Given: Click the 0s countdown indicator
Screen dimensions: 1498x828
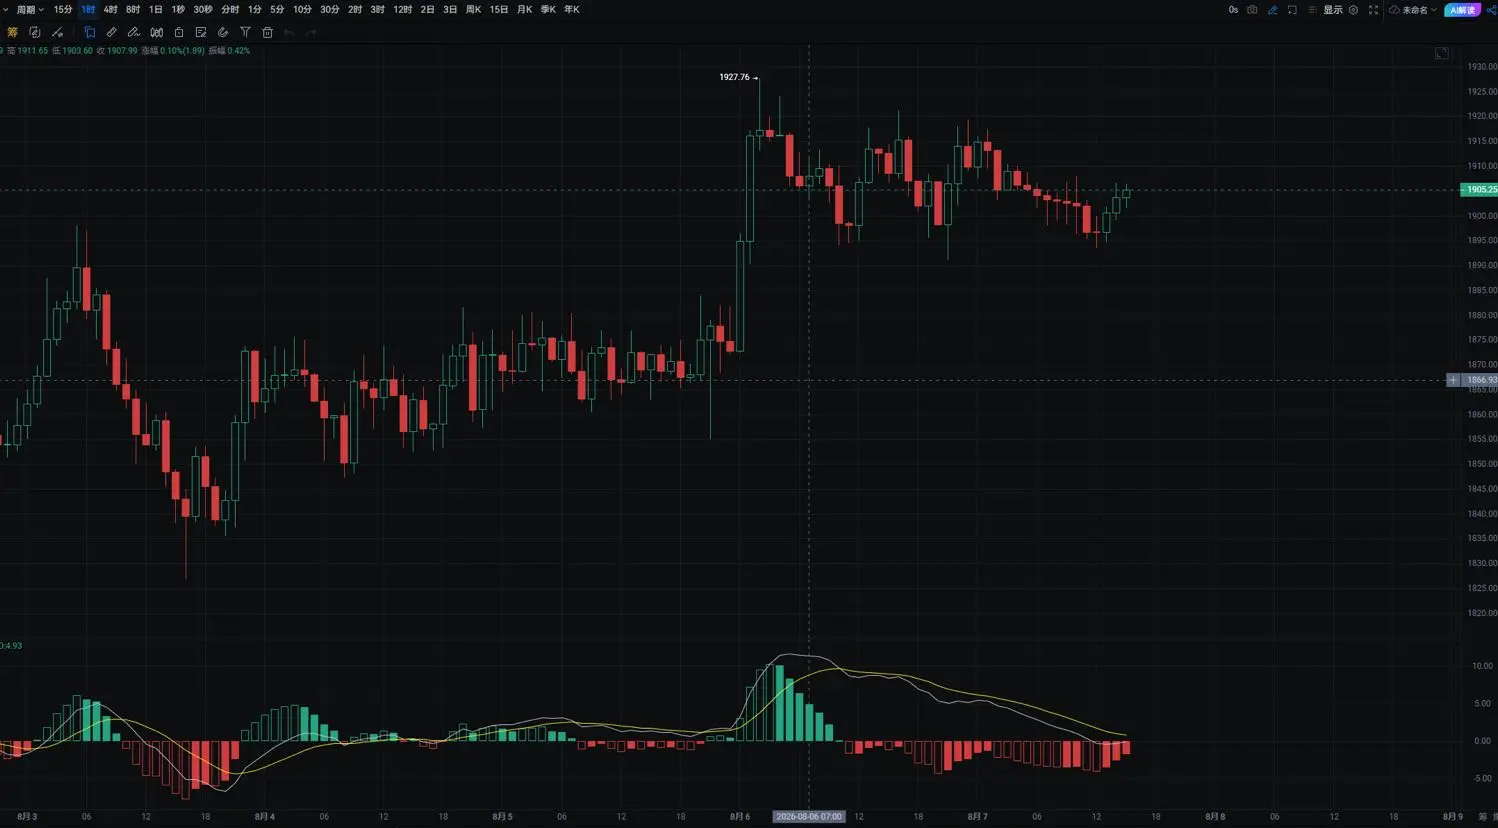Looking at the screenshot, I should pyautogui.click(x=1233, y=10).
